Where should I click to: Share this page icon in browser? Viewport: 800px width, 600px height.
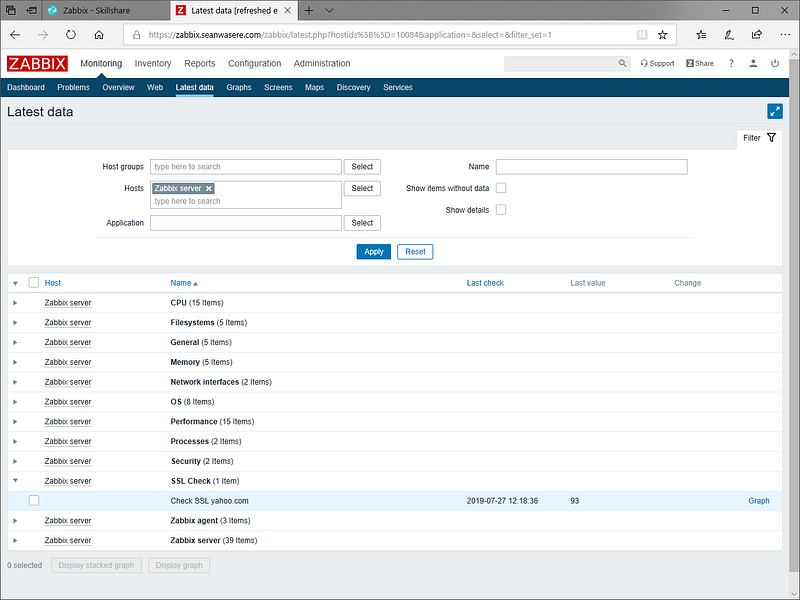point(757,35)
